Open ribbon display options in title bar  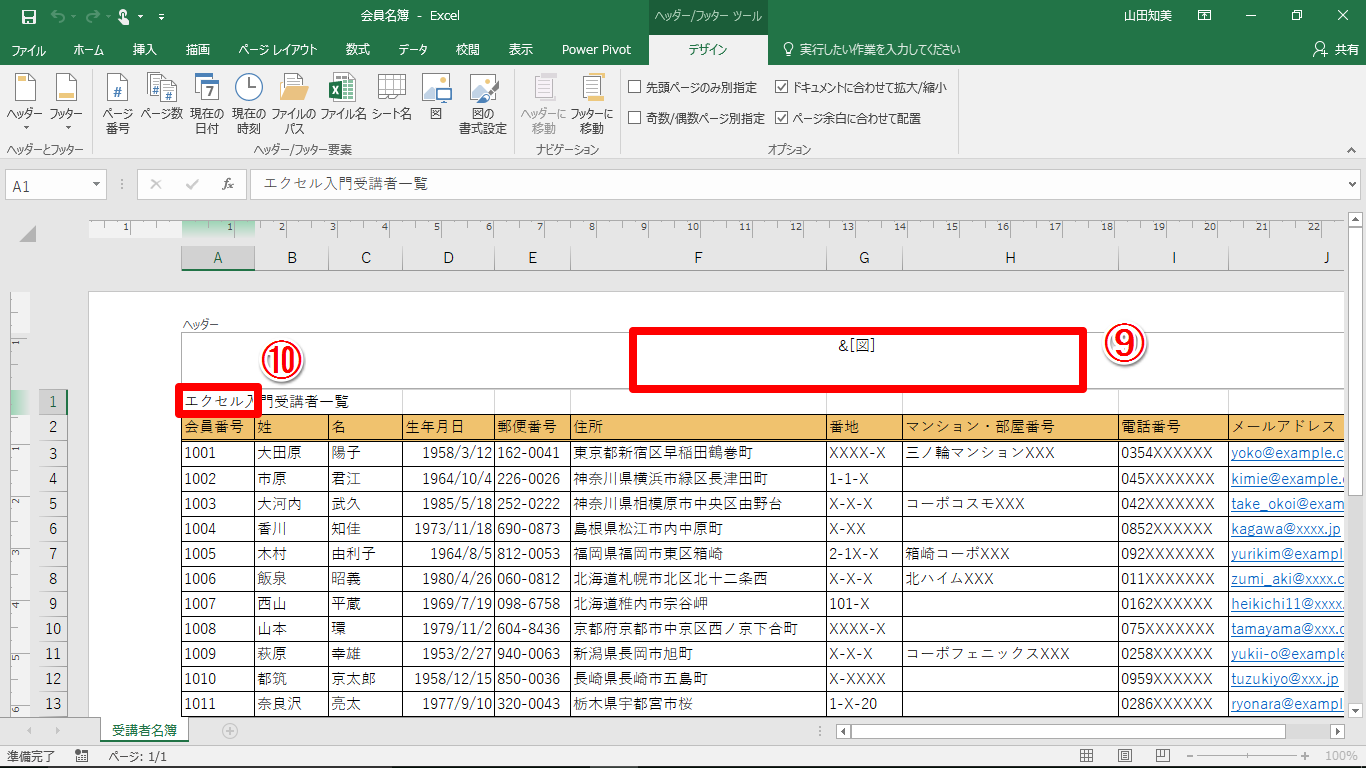1204,16
